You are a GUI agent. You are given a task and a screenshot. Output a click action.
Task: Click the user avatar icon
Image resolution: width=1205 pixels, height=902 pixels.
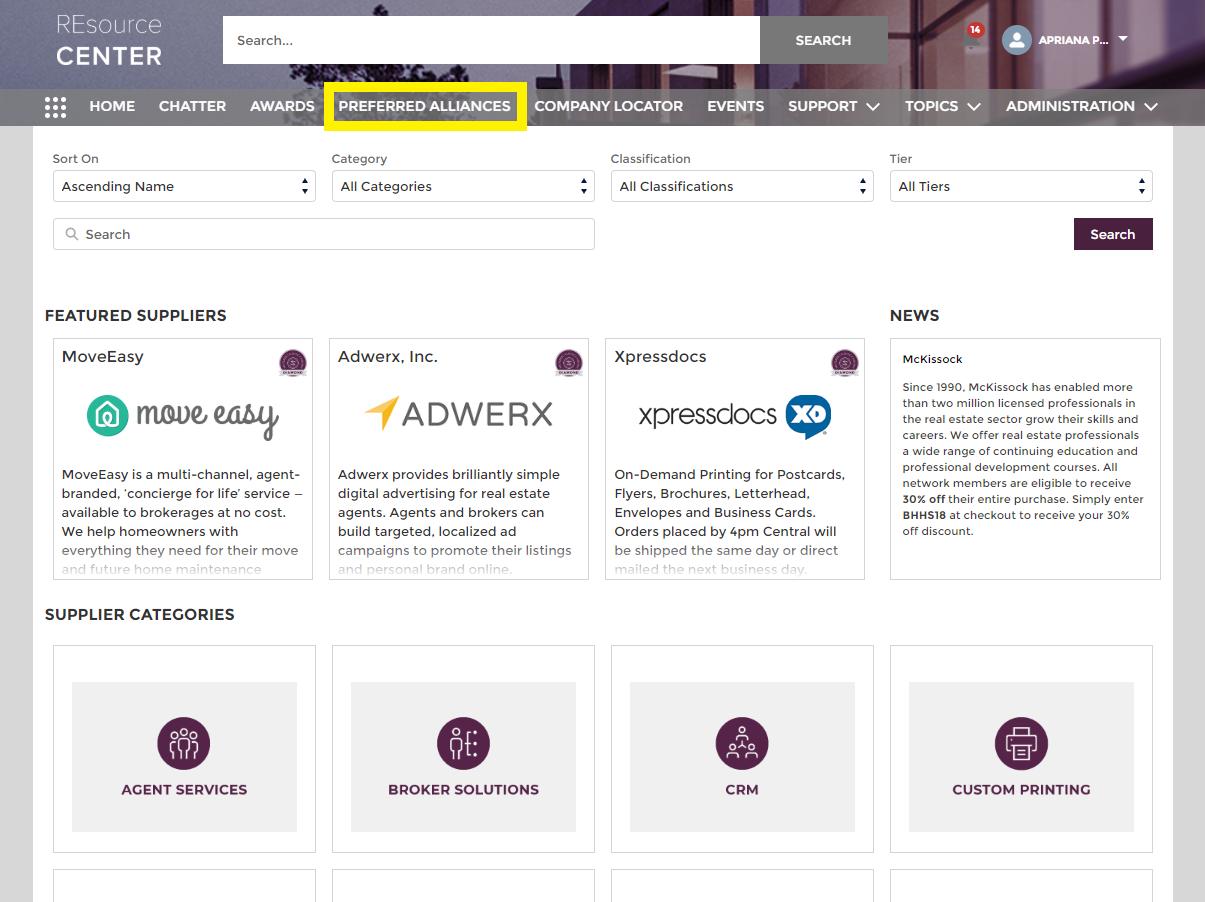[1017, 40]
